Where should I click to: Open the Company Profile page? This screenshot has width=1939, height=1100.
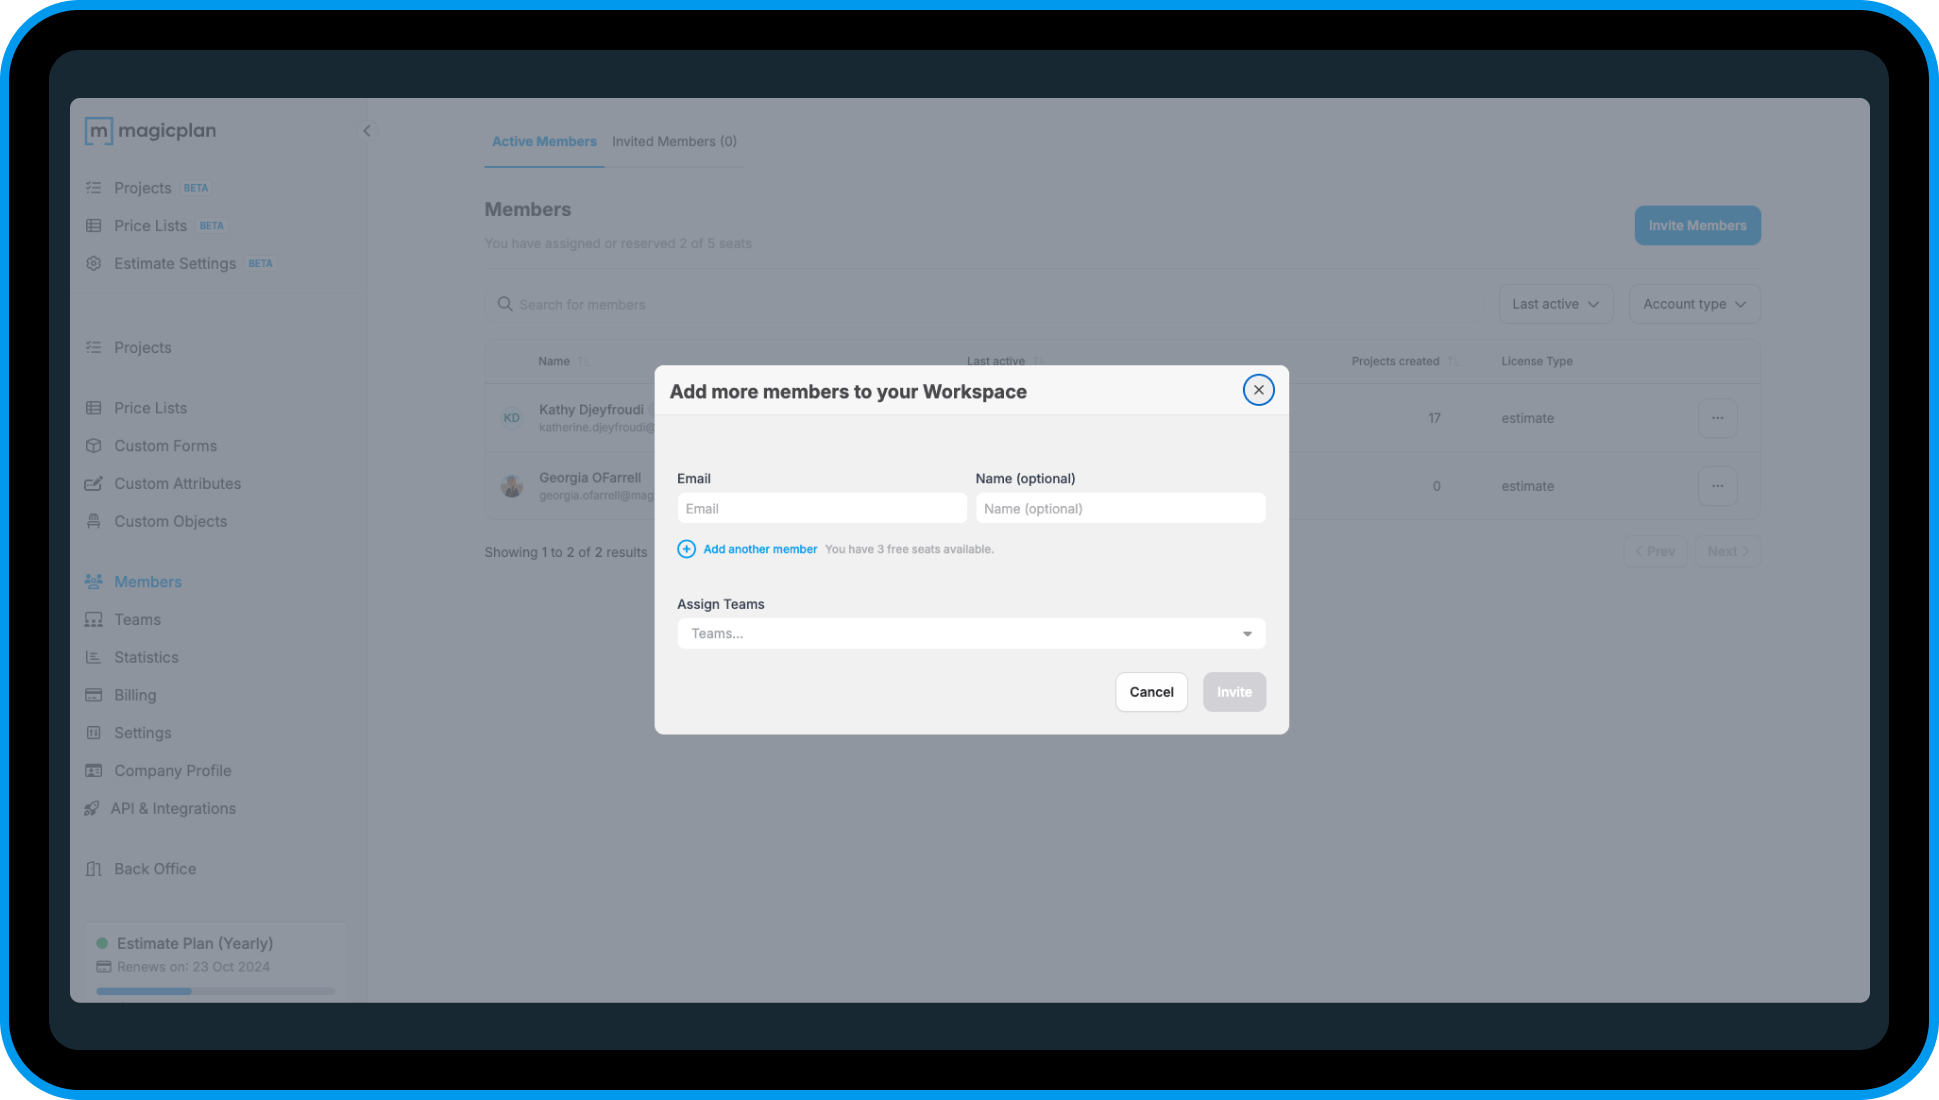click(171, 770)
